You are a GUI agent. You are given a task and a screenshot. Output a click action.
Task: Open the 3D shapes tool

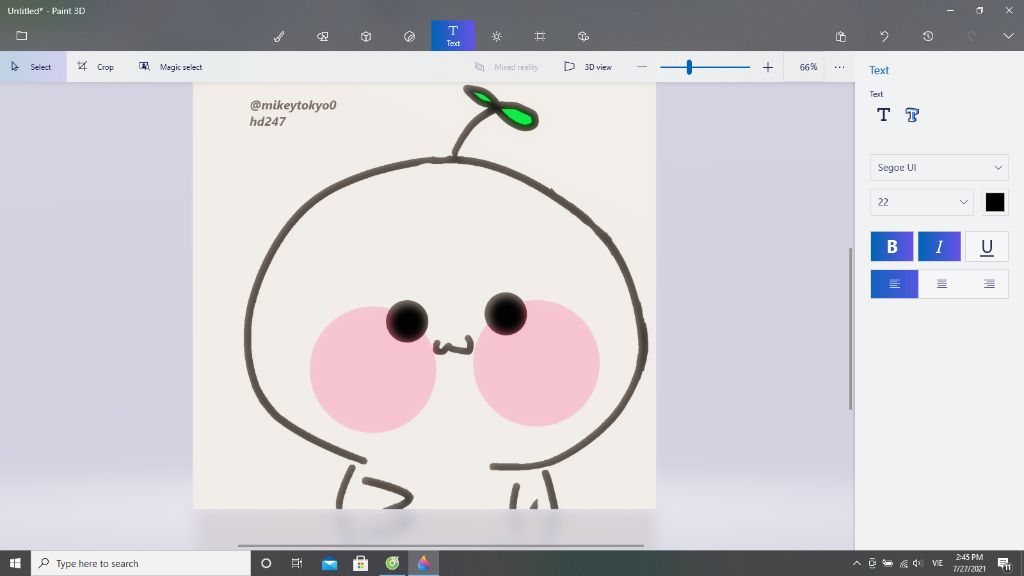click(x=366, y=36)
